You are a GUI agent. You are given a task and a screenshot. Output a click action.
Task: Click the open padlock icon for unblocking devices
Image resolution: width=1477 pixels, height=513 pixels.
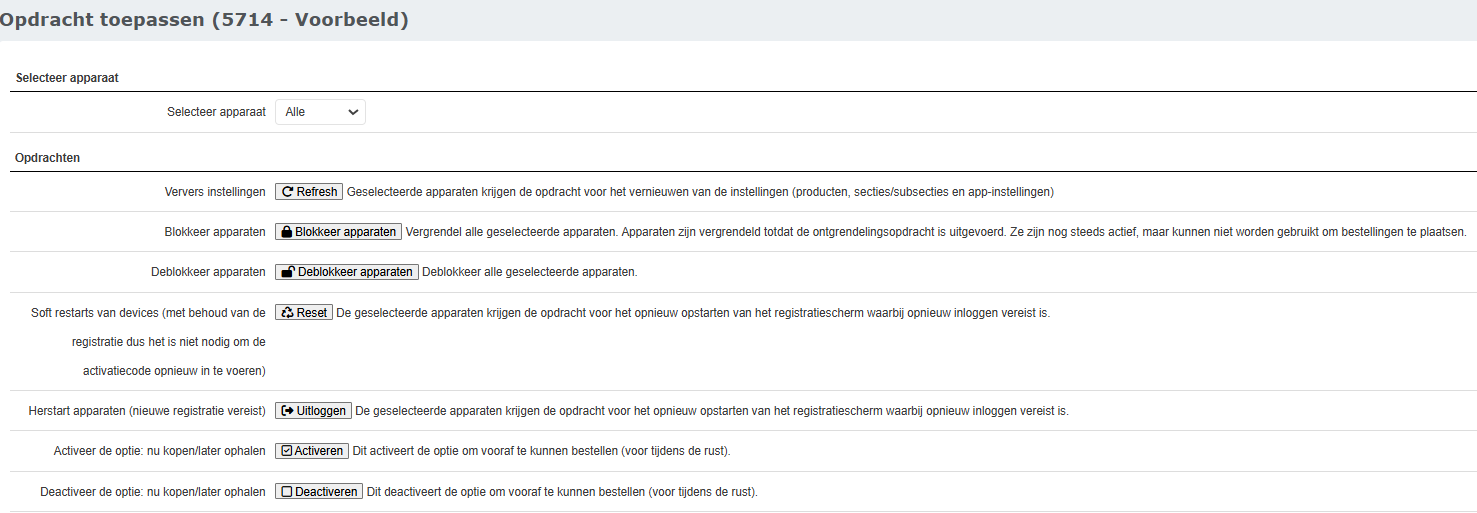pos(288,272)
